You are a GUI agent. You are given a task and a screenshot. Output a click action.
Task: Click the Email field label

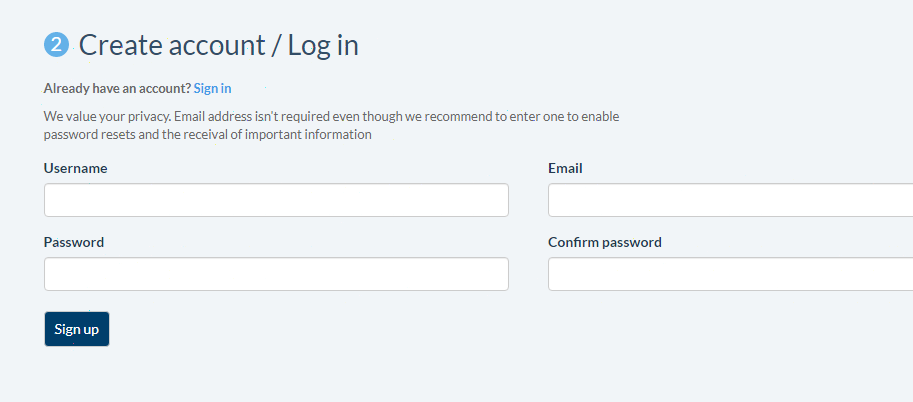[565, 168]
